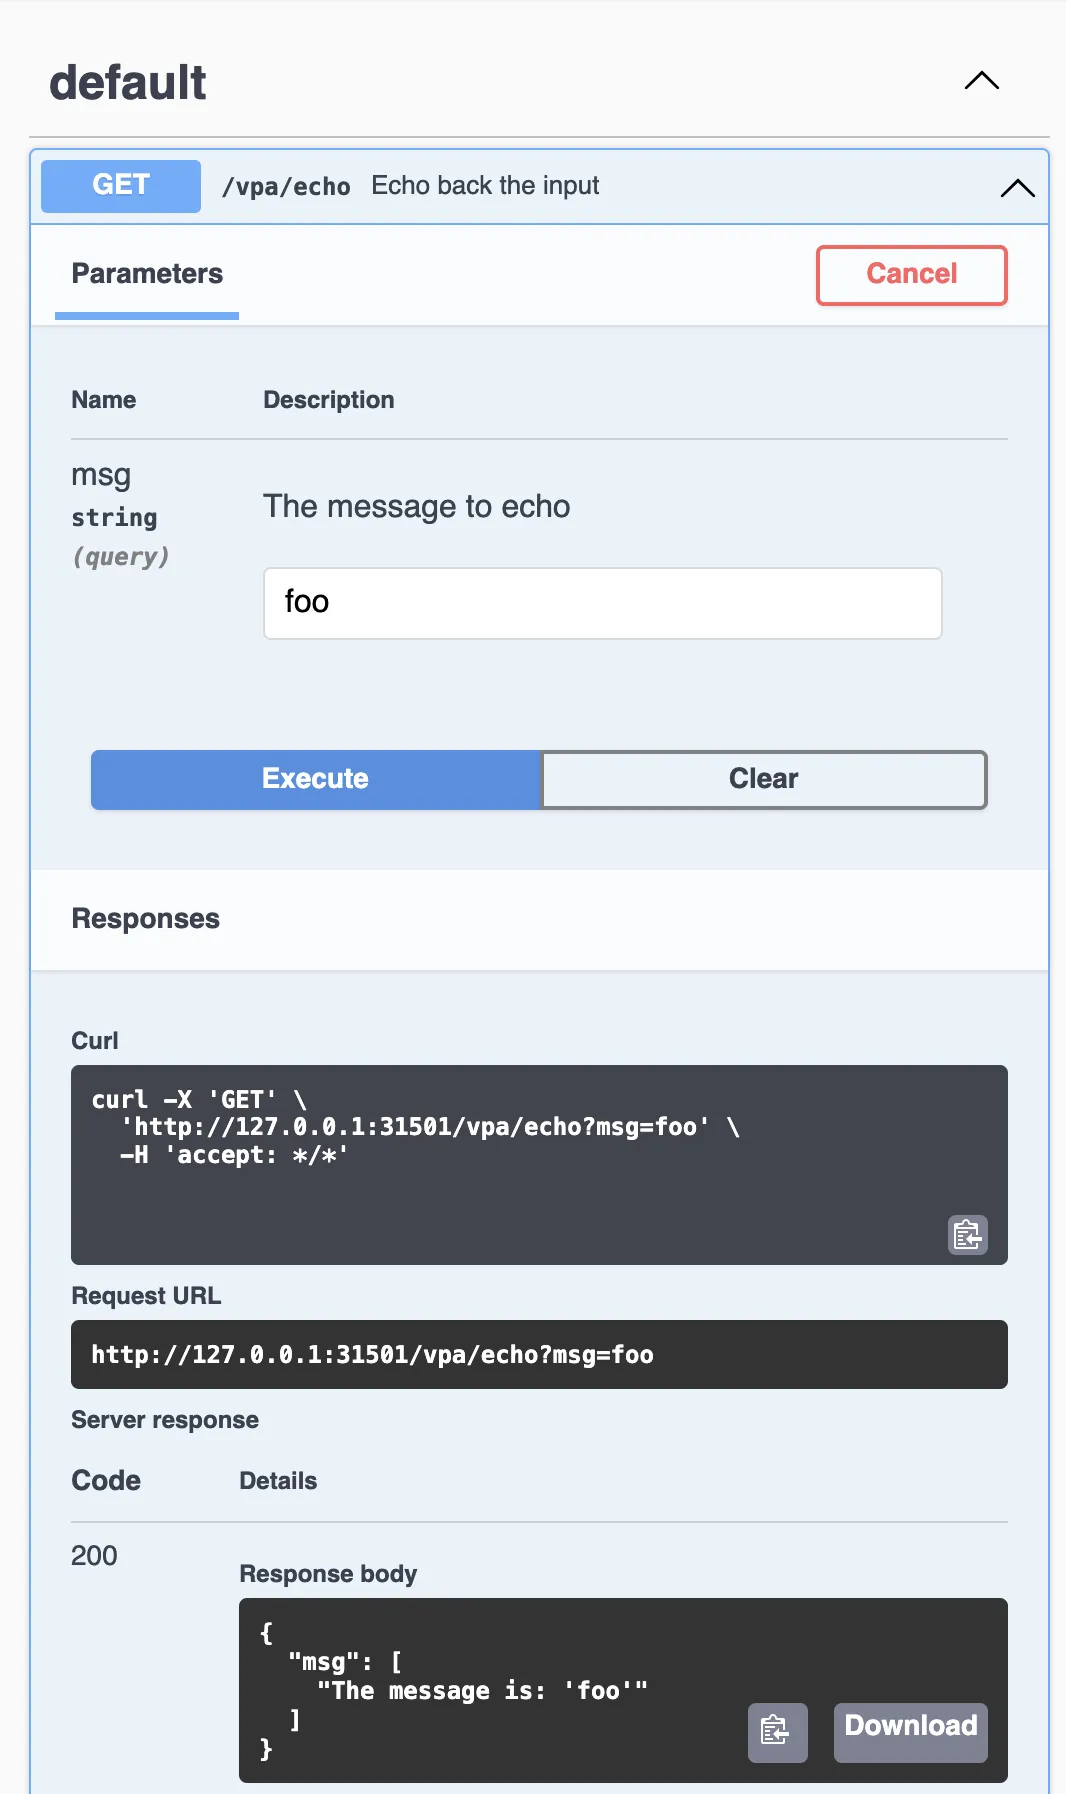
Task: Click the 'Code' column header
Action: tap(106, 1480)
